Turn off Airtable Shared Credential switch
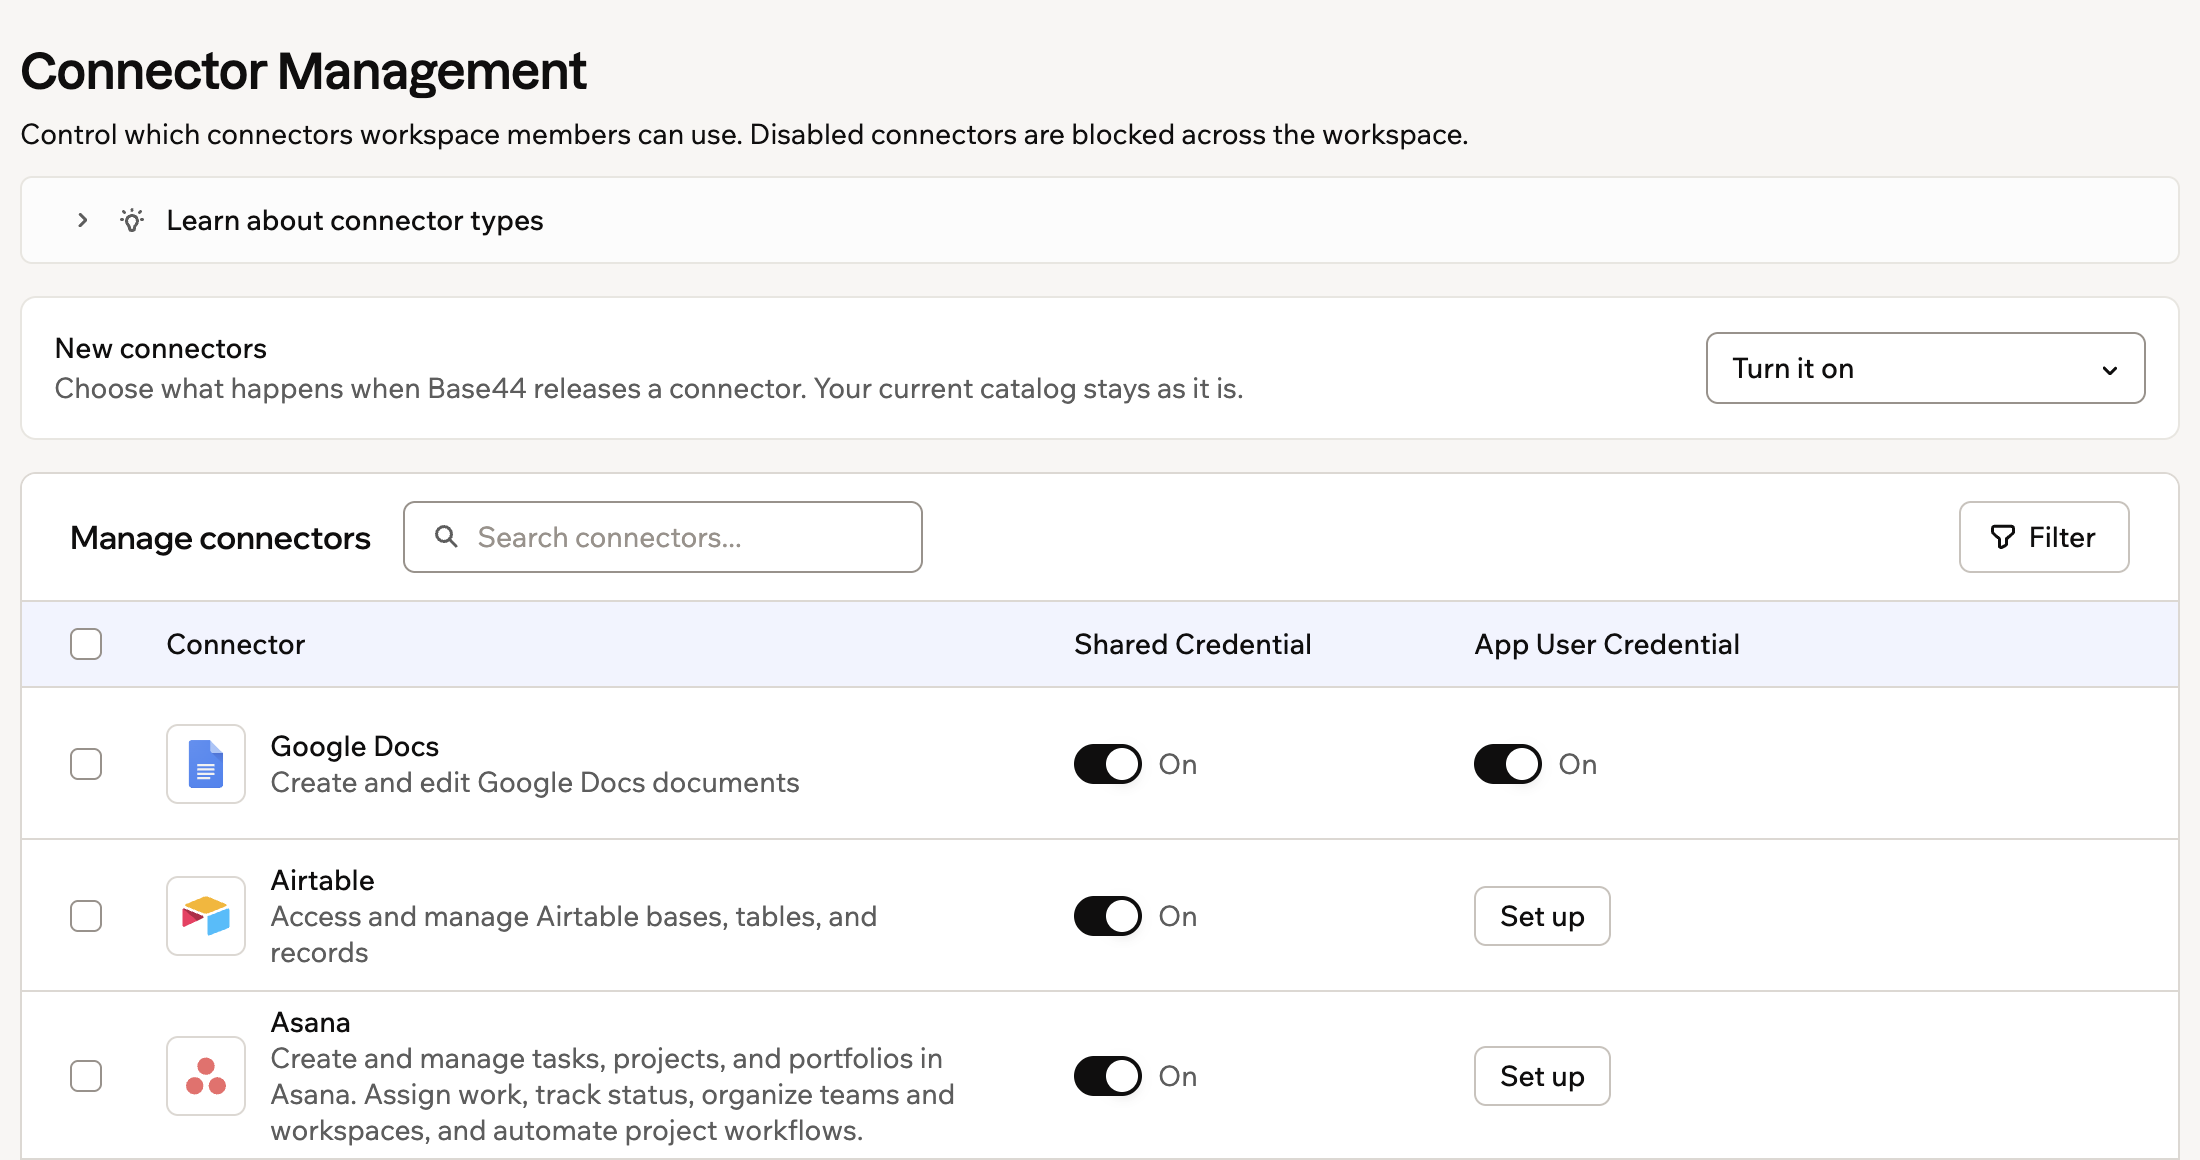The height and width of the screenshot is (1160, 2200). coord(1108,916)
